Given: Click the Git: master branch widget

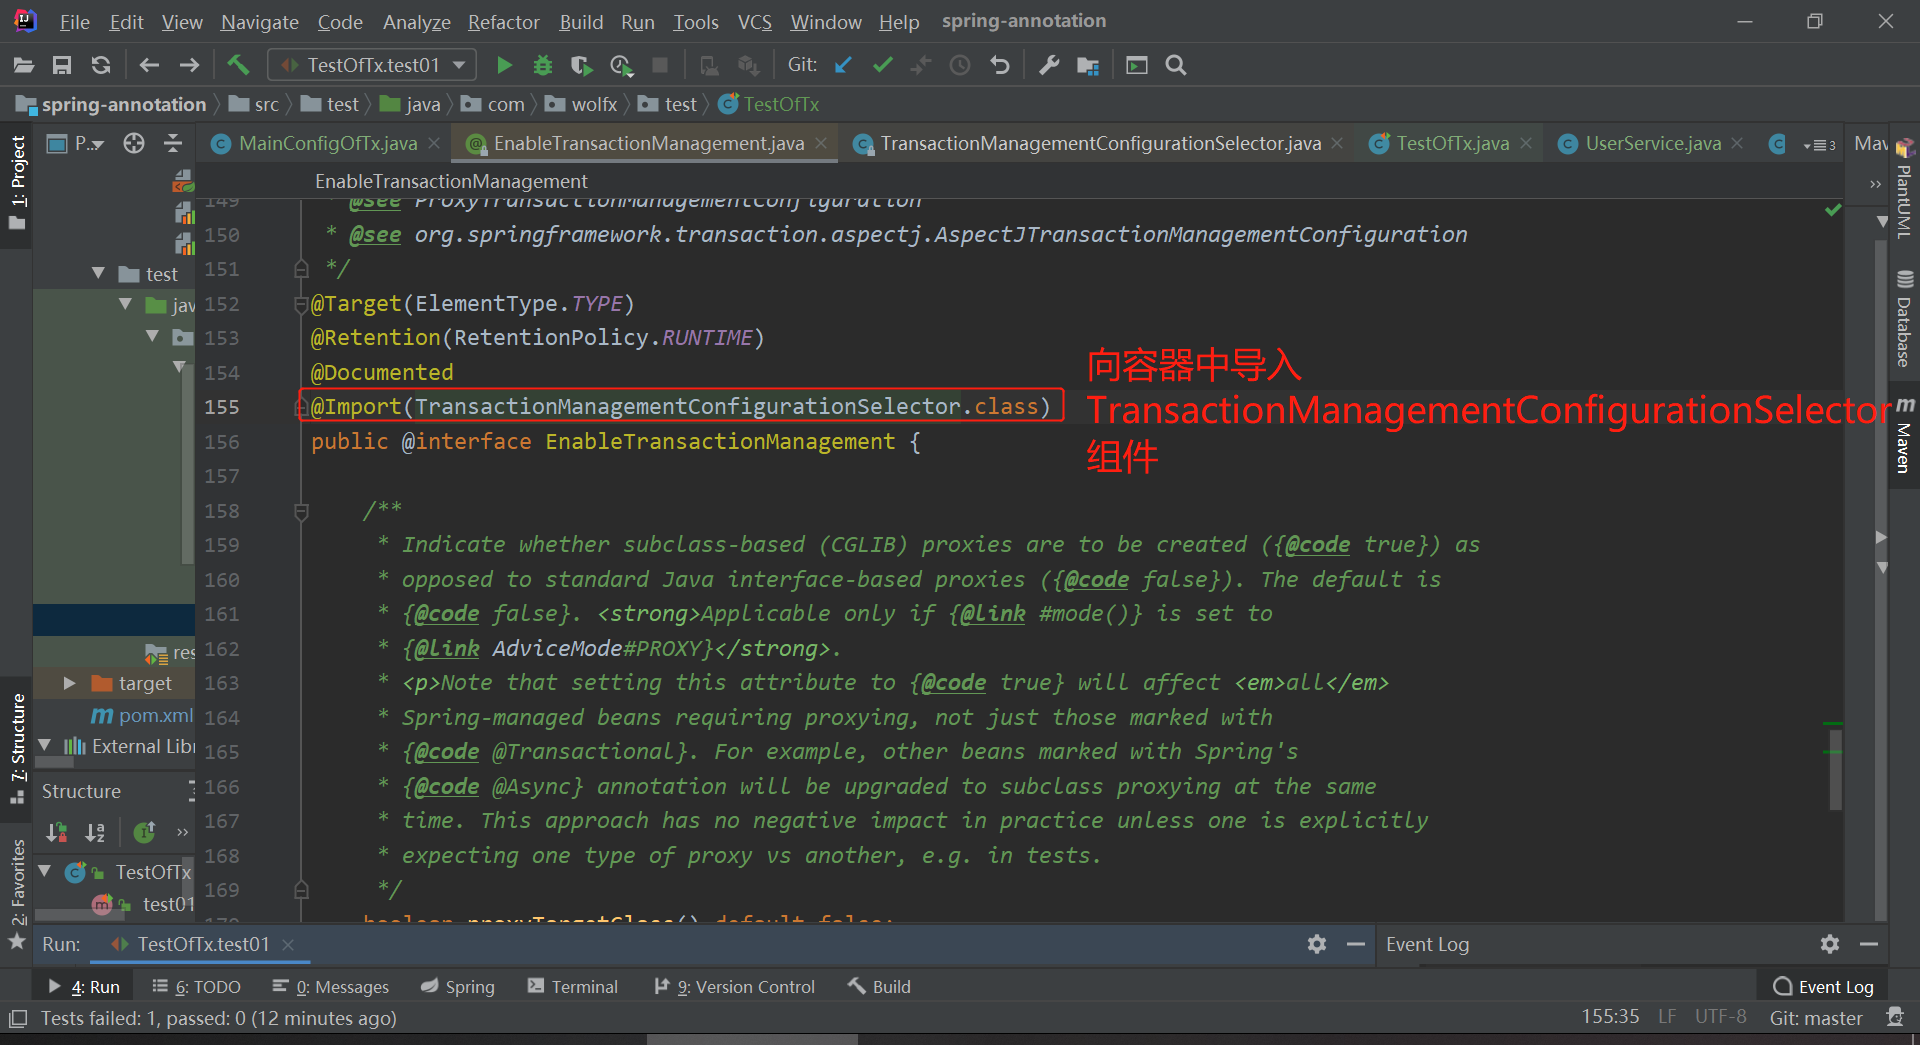Looking at the screenshot, I should click(x=1816, y=1017).
